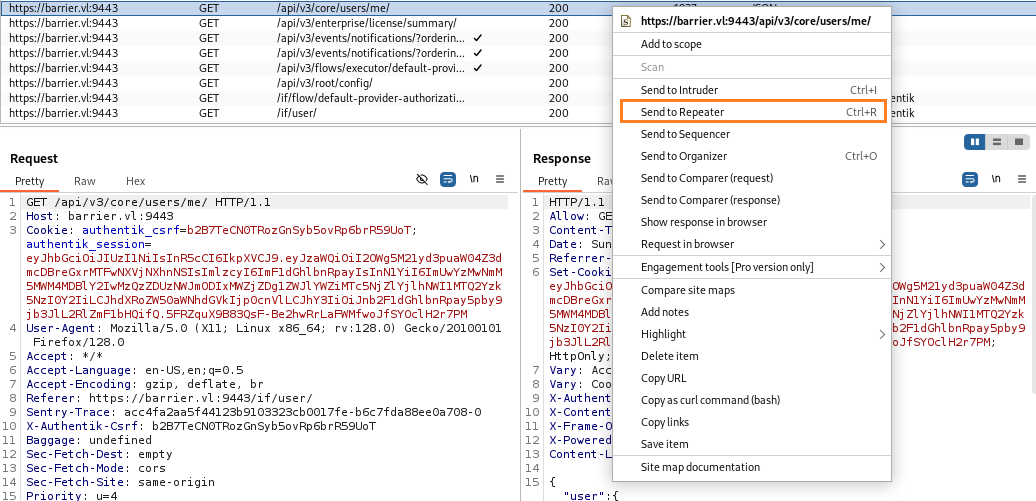Viewport: 1036px width, 501px height.
Task: Select the /if/user/ table row
Action: [307, 113]
